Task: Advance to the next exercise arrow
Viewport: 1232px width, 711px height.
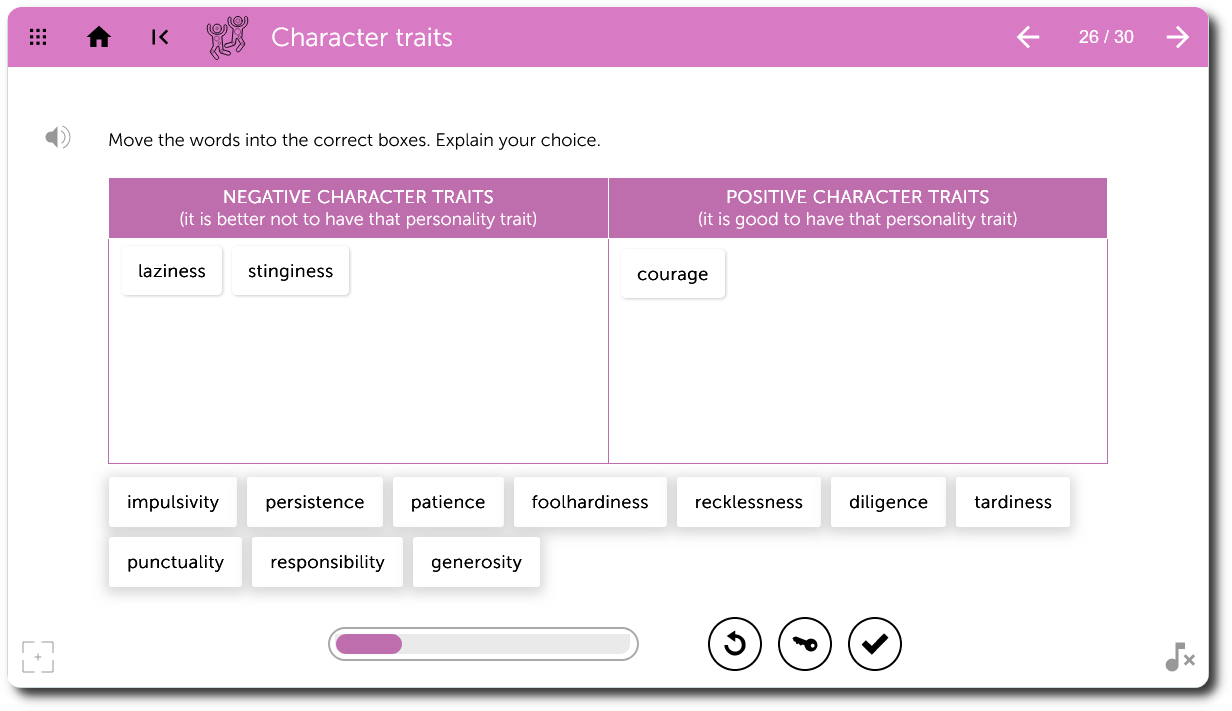Action: (x=1178, y=38)
